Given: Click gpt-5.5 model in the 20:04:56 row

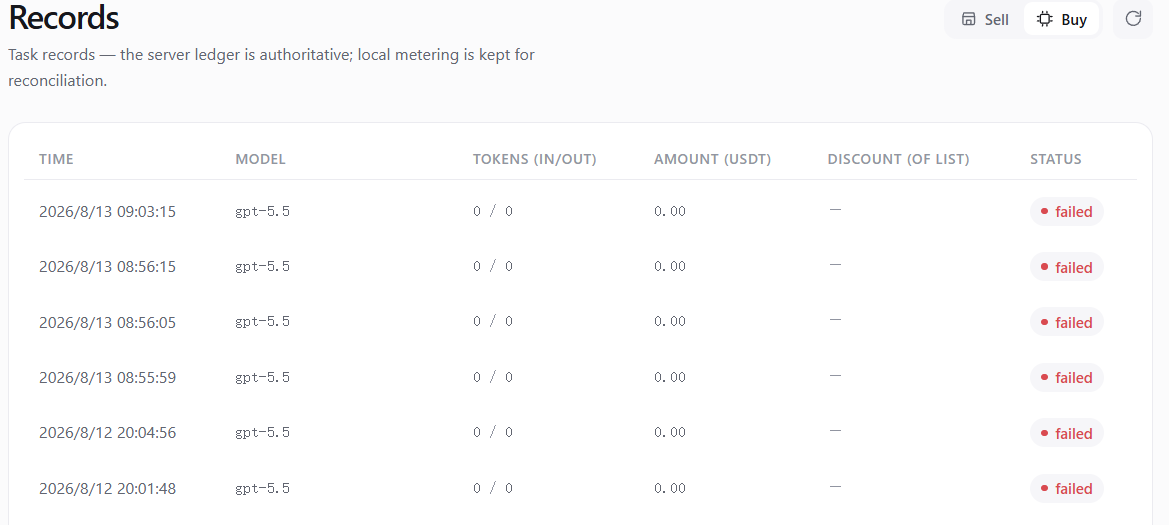Looking at the screenshot, I should click(x=262, y=433).
